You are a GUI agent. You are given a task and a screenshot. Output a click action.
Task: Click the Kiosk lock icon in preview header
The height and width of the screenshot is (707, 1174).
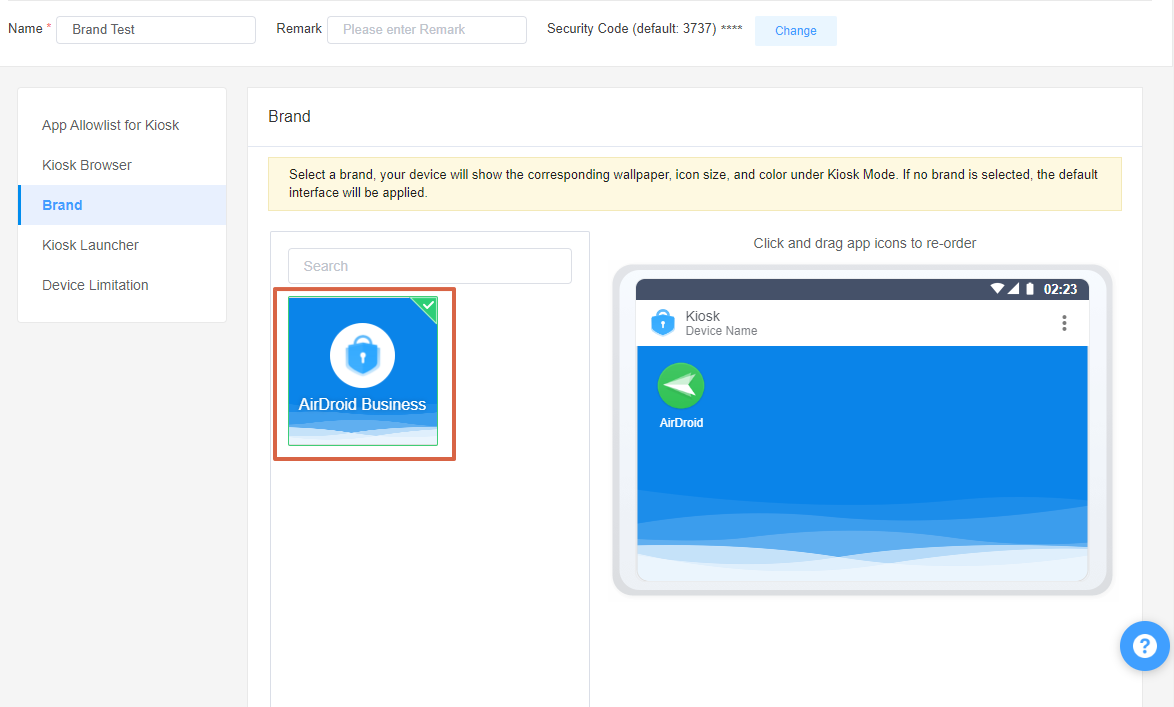tap(662, 323)
